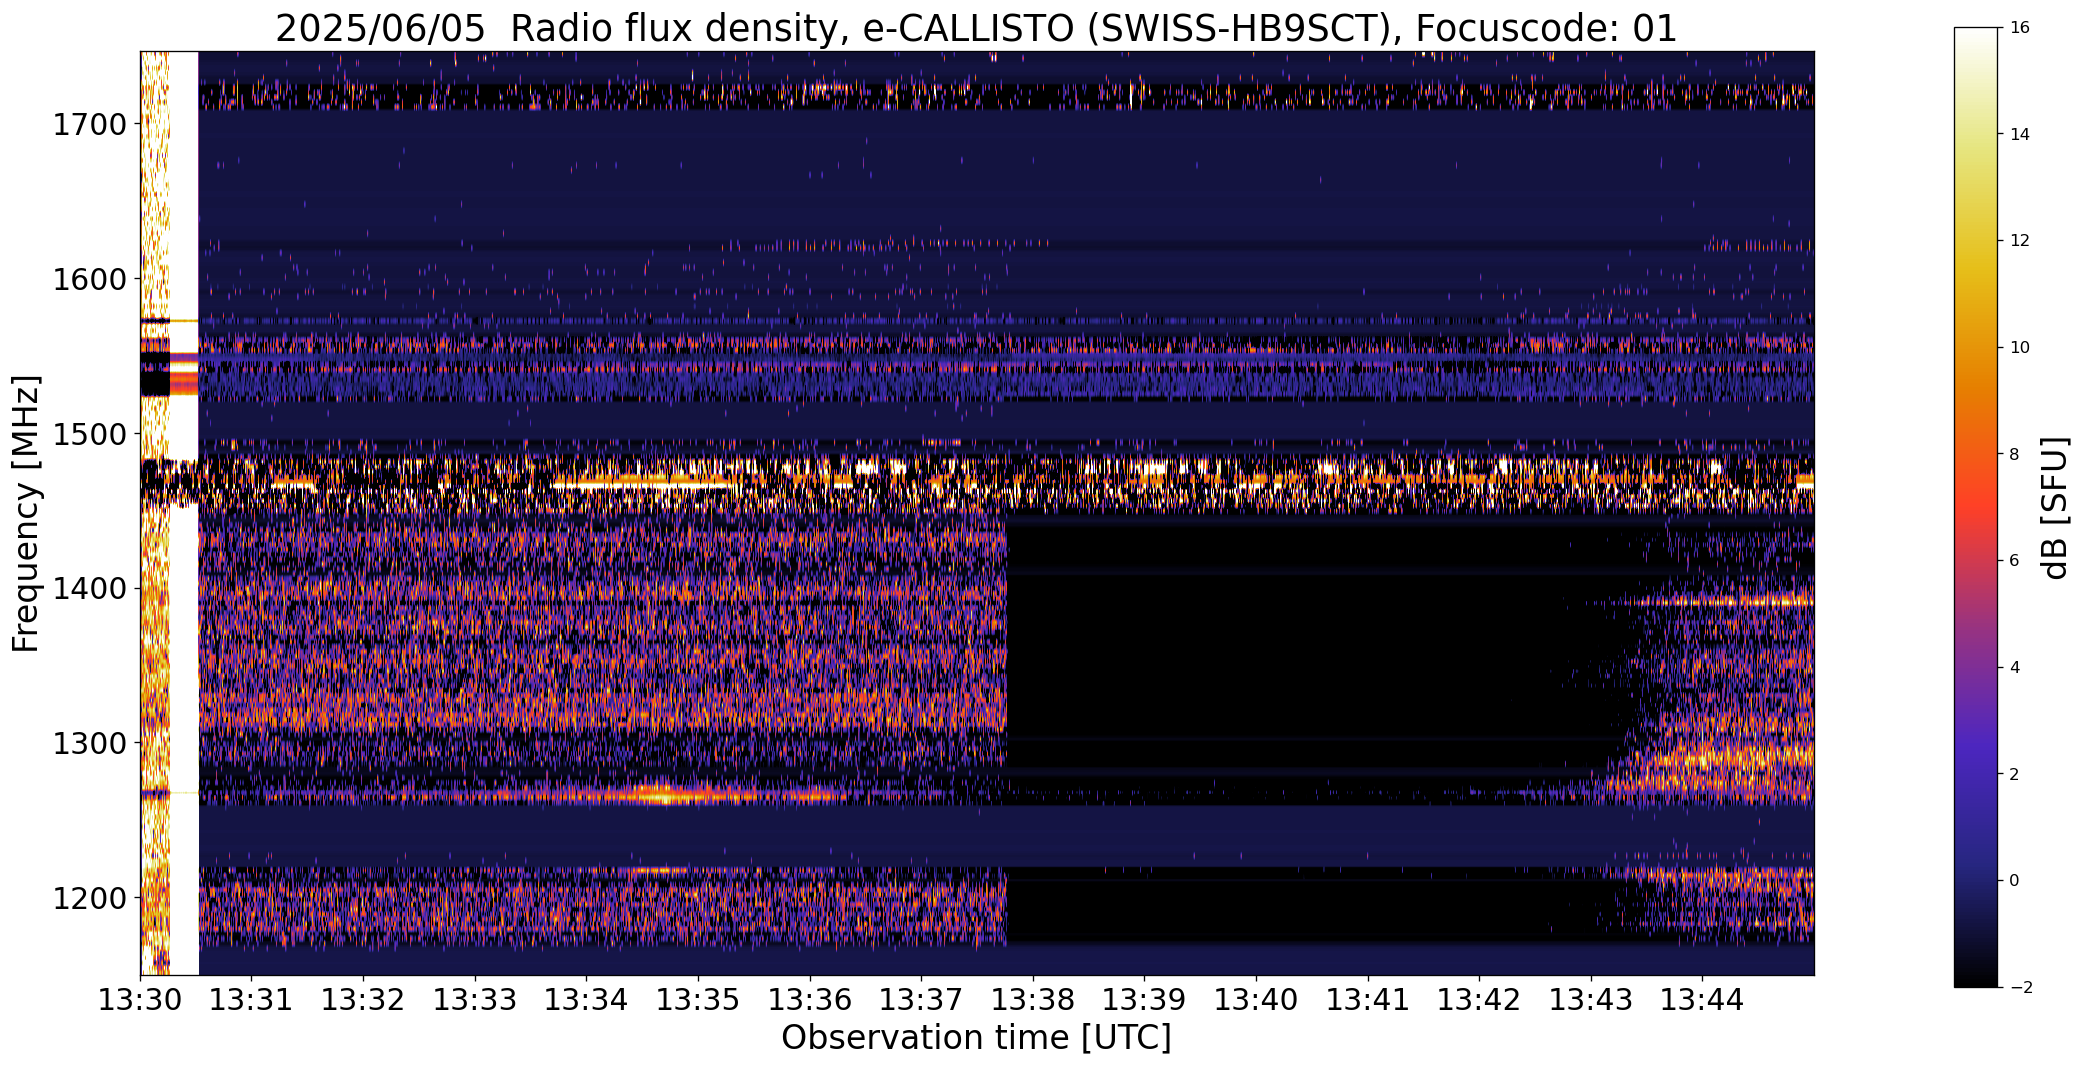The height and width of the screenshot is (1067, 2085).
Task: Click the 1200 frequency tick label
Action: [89, 898]
